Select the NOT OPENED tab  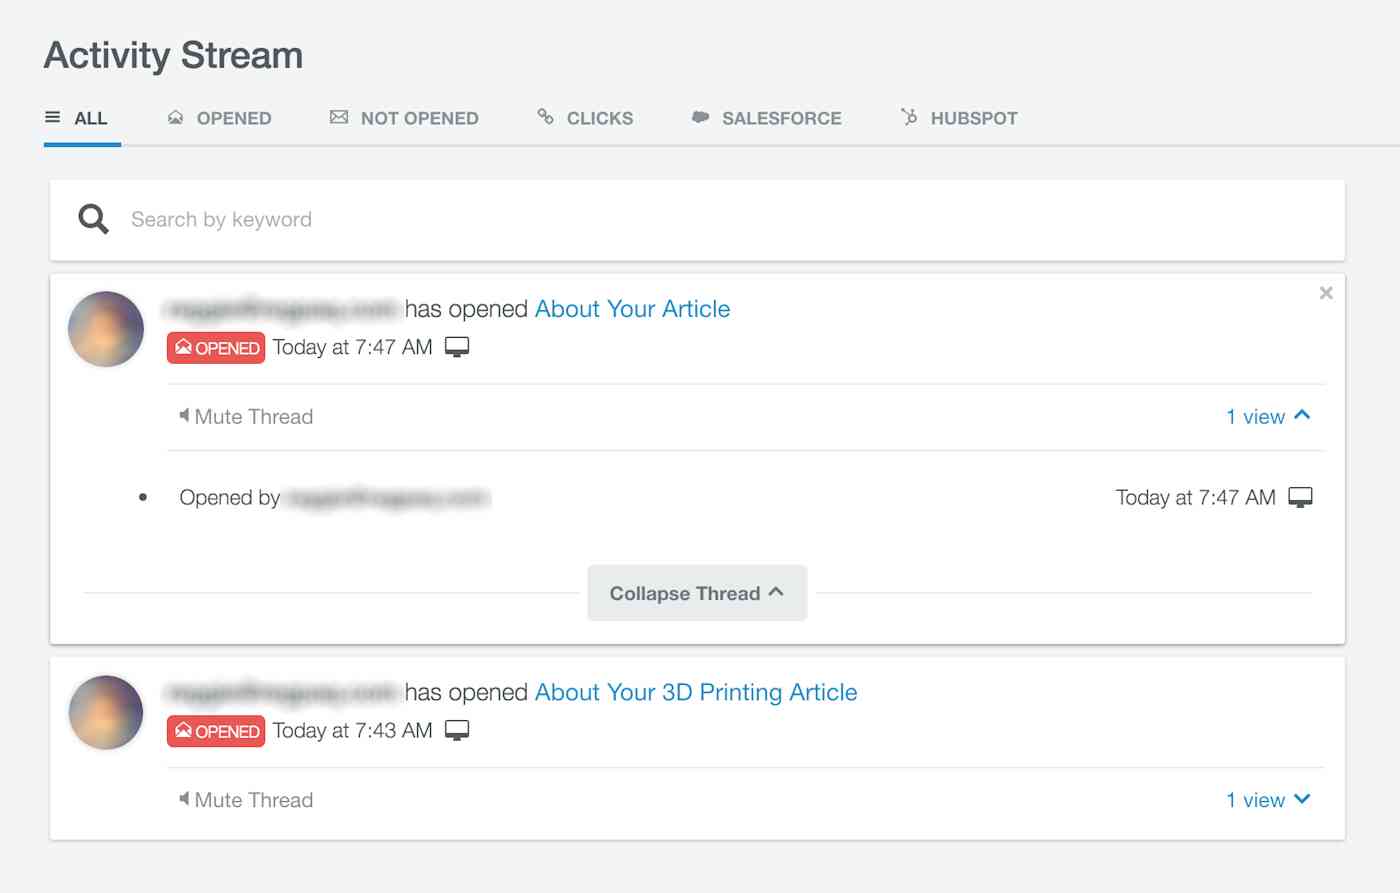[404, 118]
